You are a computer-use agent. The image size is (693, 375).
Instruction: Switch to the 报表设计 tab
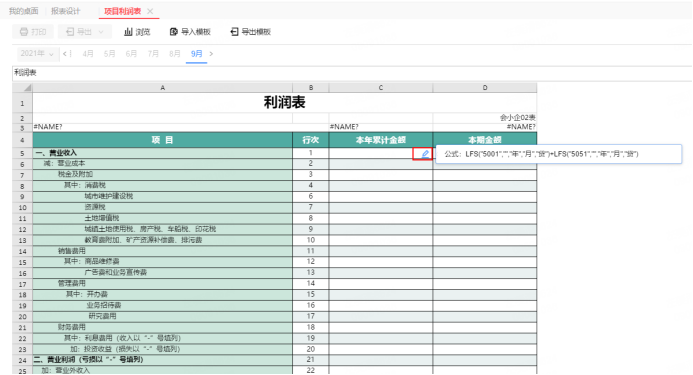point(65,11)
